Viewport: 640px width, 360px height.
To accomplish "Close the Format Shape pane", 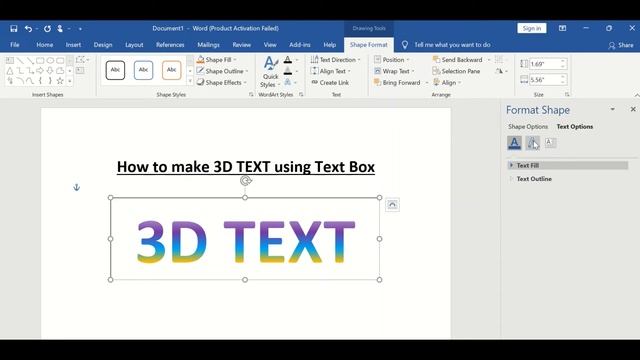I will (633, 109).
